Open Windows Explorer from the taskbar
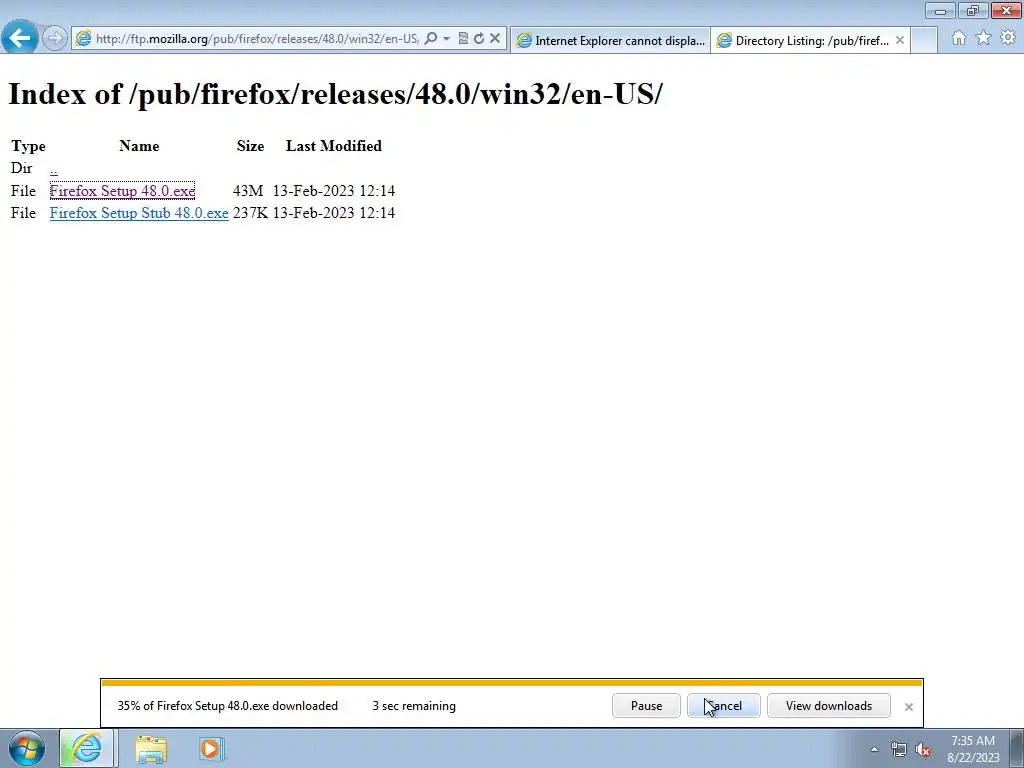 coord(151,749)
